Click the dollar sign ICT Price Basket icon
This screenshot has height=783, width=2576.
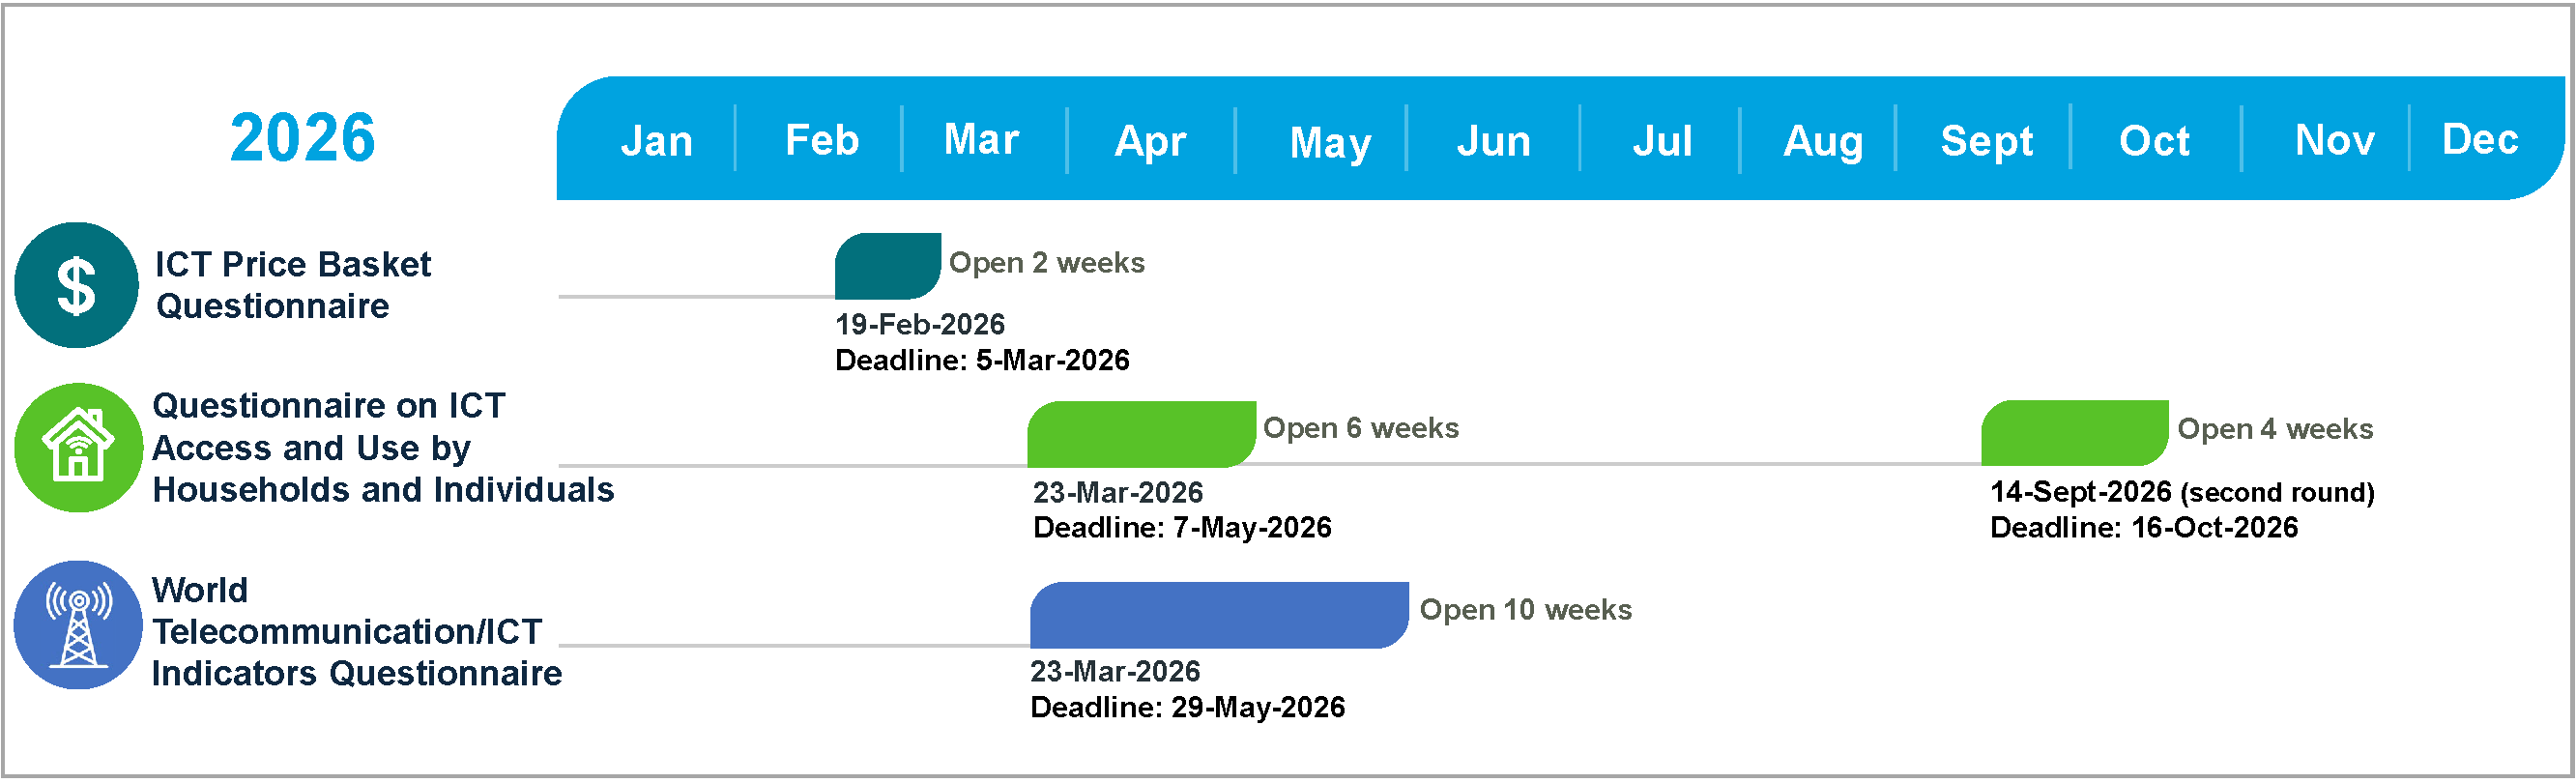[76, 286]
